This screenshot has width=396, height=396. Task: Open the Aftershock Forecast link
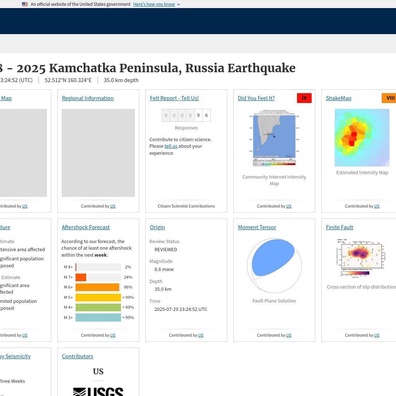click(x=86, y=227)
